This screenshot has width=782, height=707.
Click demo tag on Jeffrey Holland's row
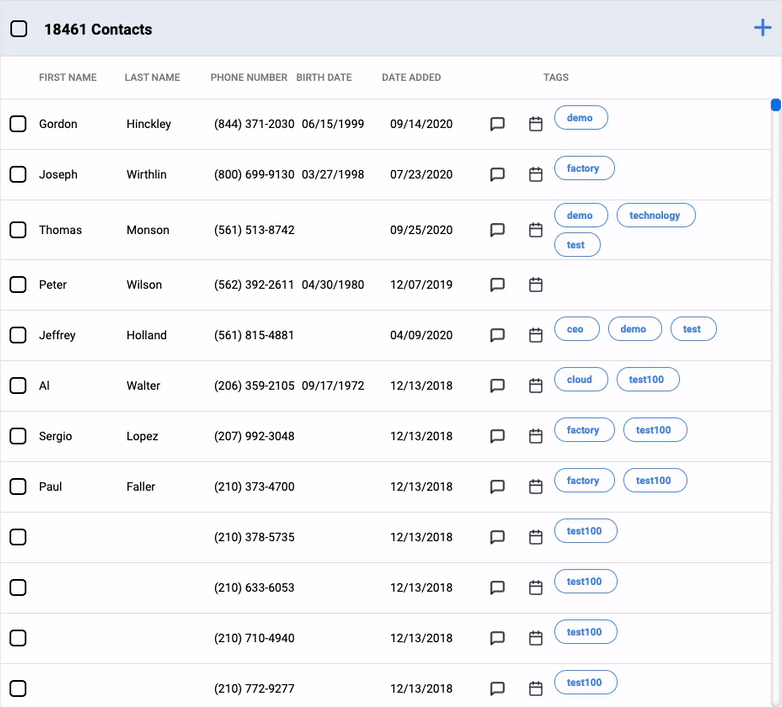634,329
